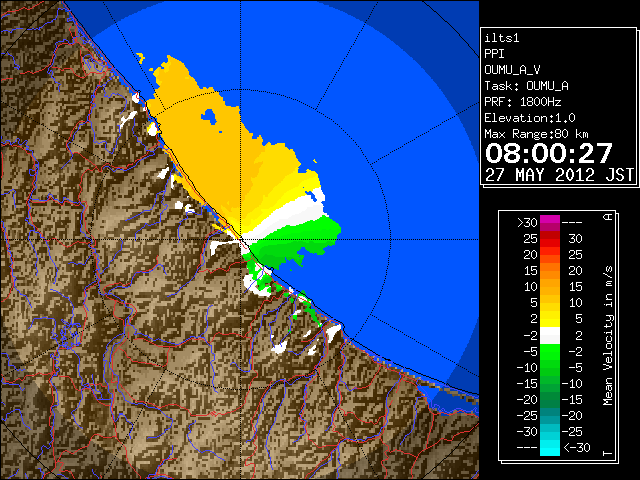Click the '>30' legend label
This screenshot has width=640, height=480.
coord(527,223)
